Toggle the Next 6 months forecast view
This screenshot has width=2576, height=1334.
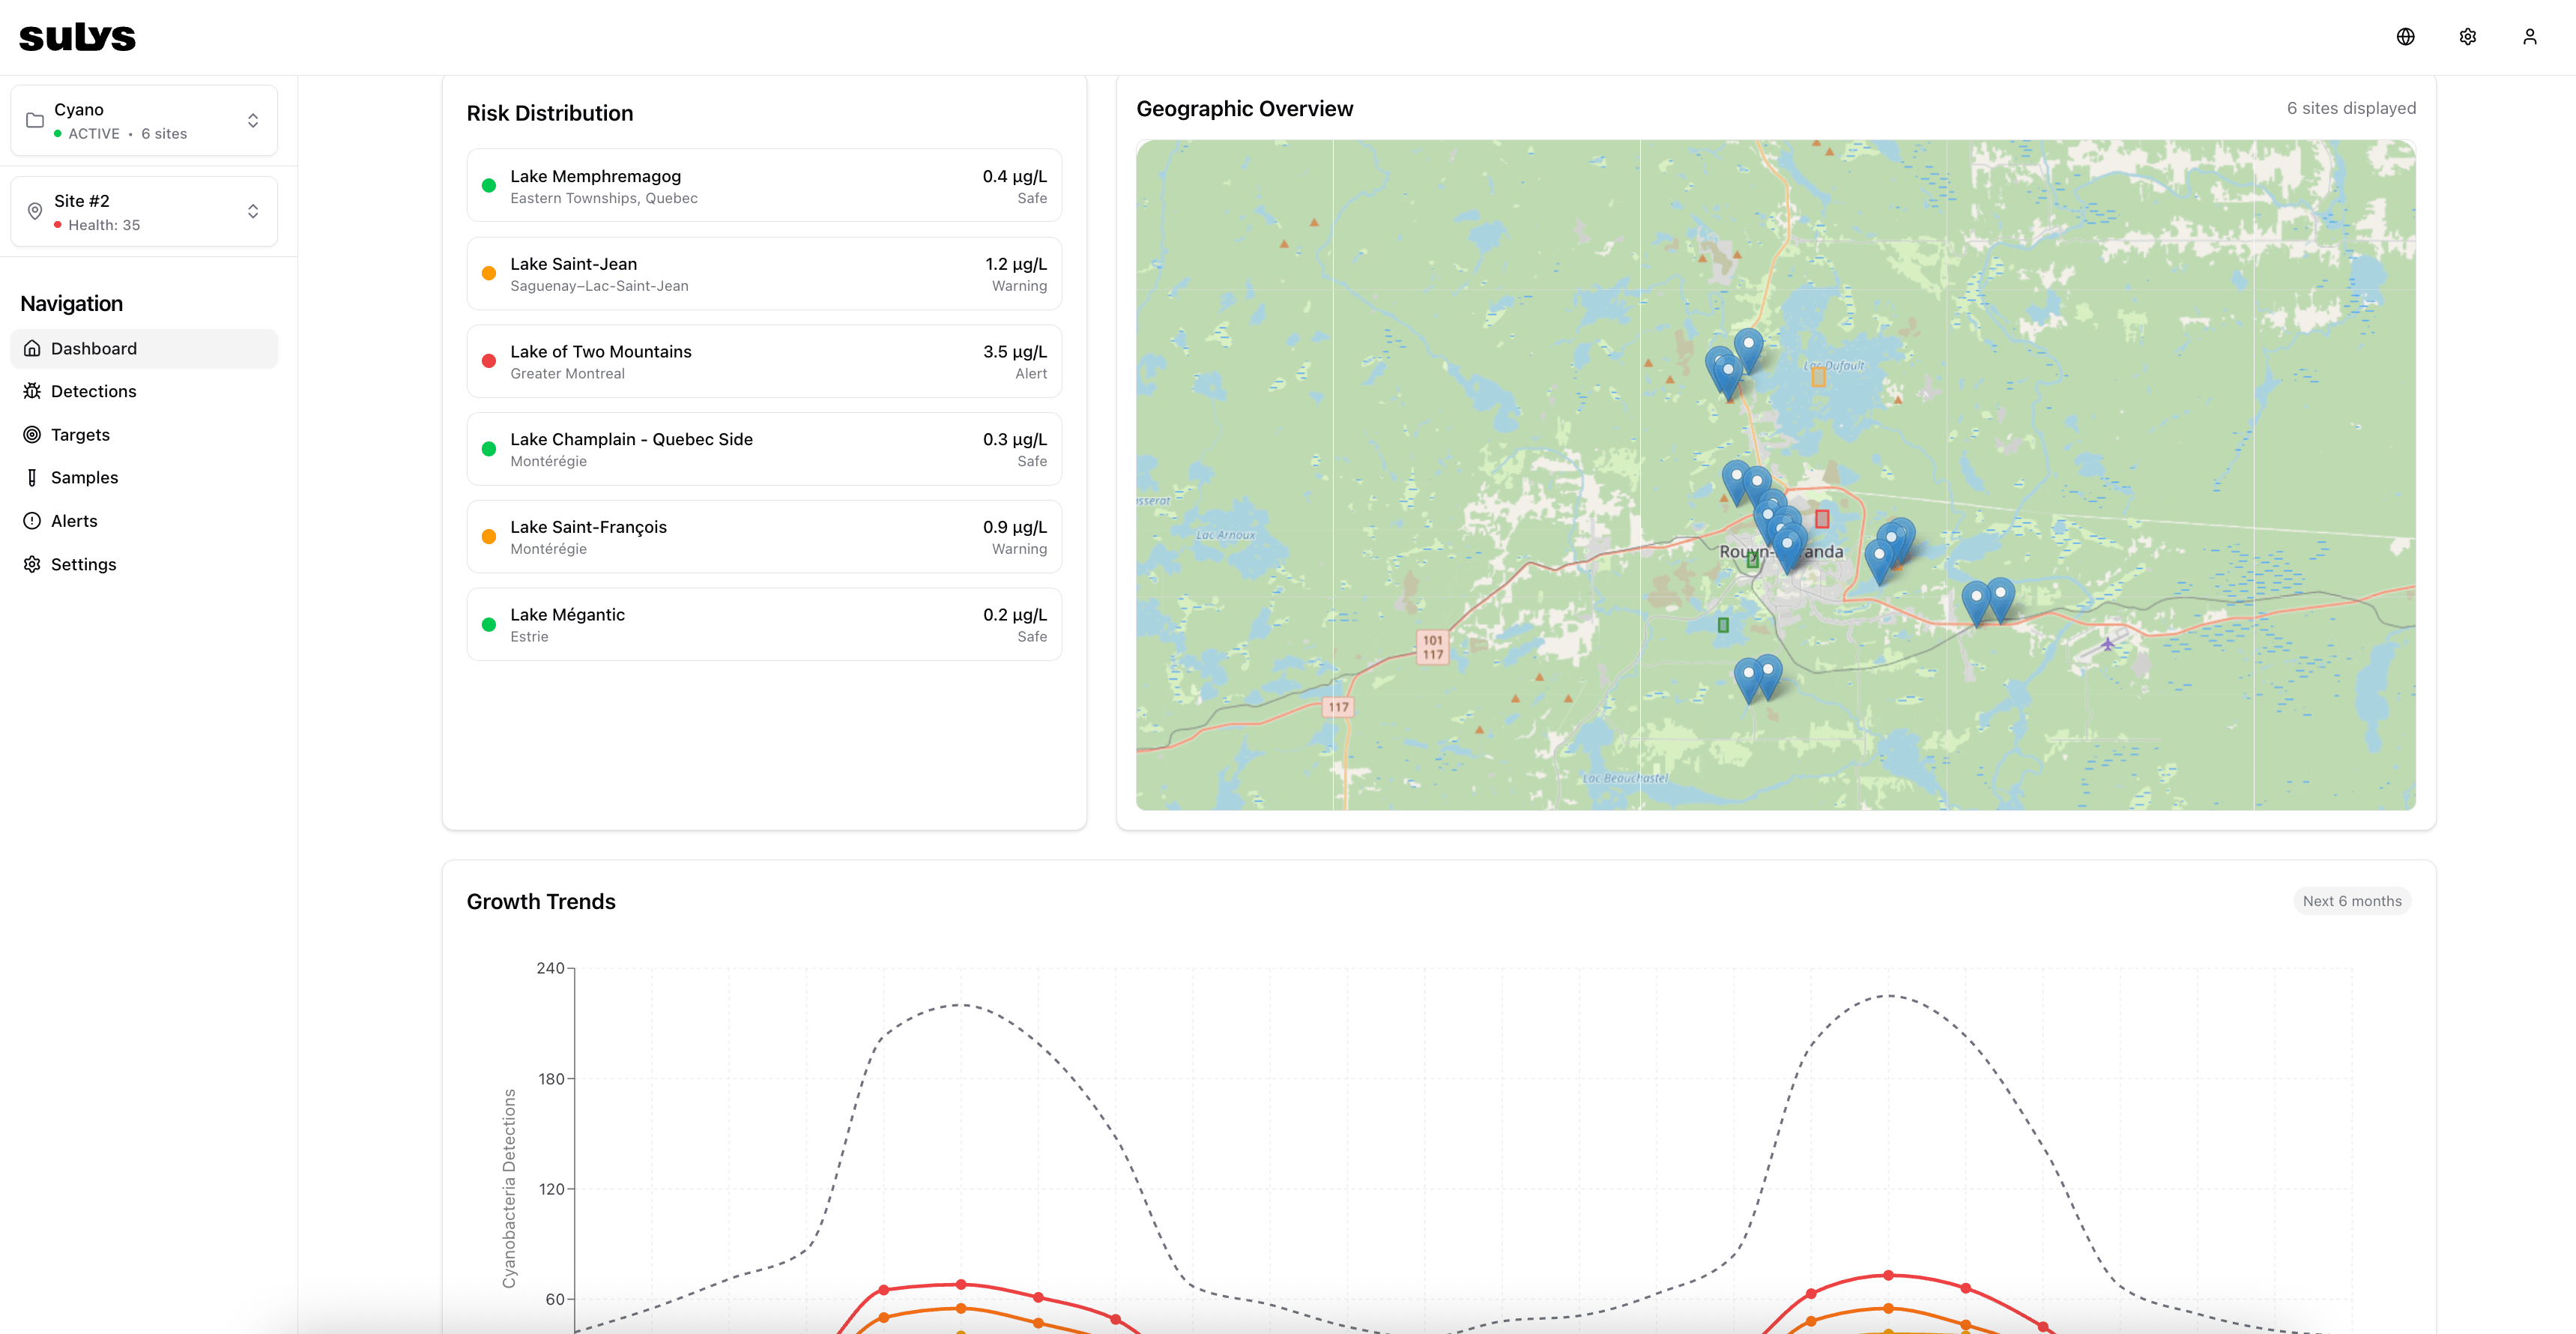coord(2351,900)
